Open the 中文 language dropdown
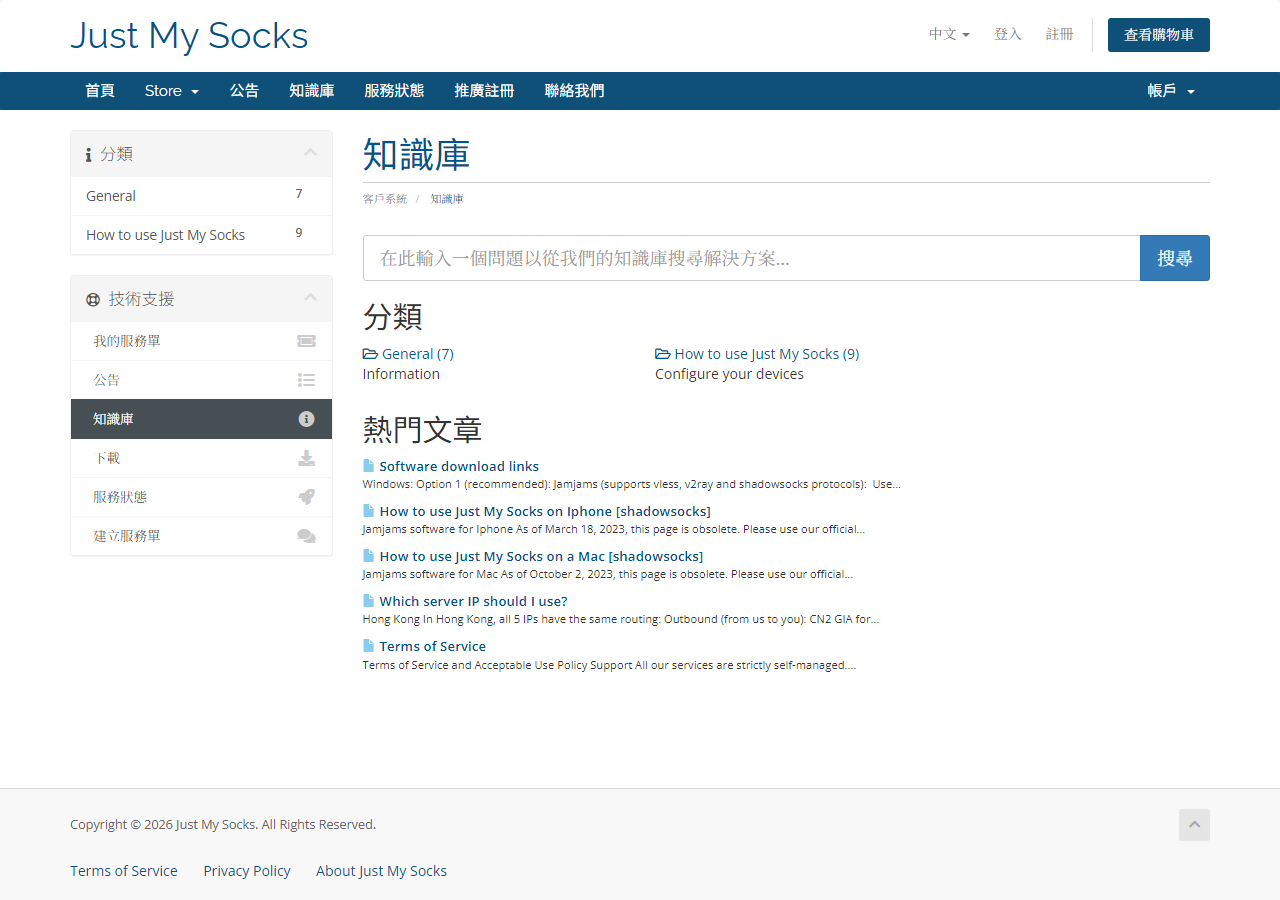 pos(949,34)
